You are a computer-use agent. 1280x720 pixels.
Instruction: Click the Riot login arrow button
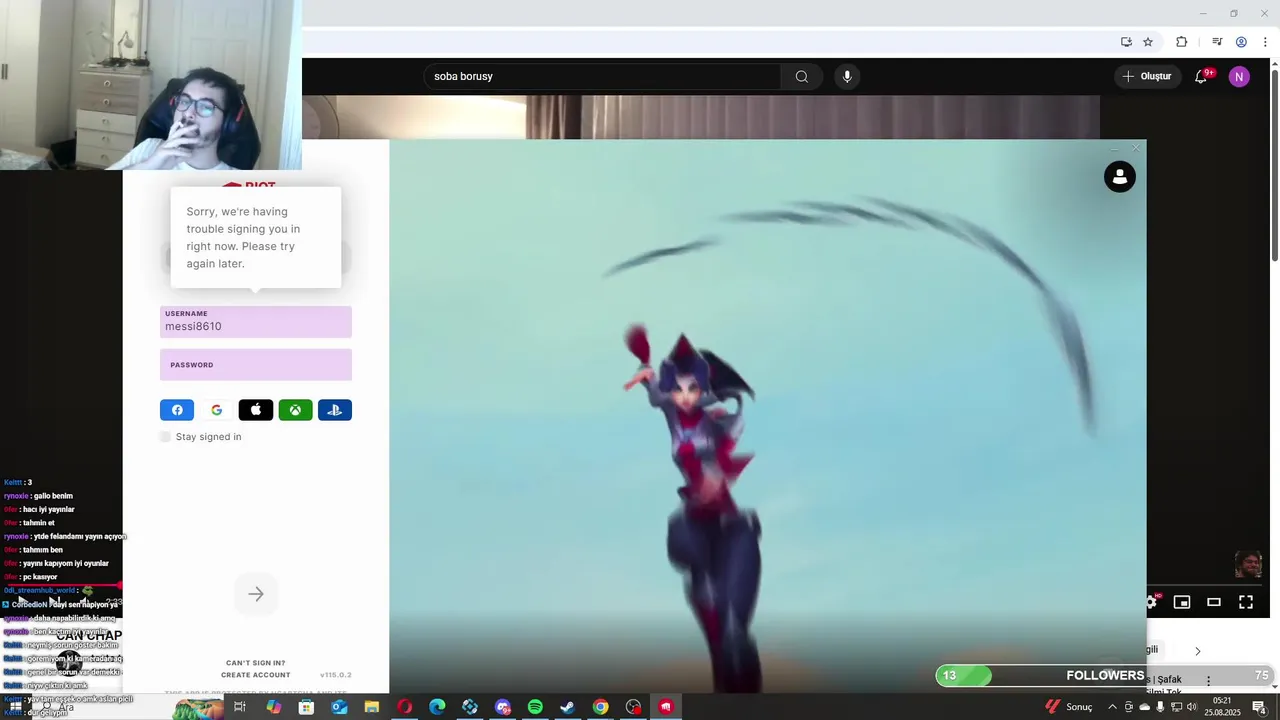pyautogui.click(x=256, y=594)
